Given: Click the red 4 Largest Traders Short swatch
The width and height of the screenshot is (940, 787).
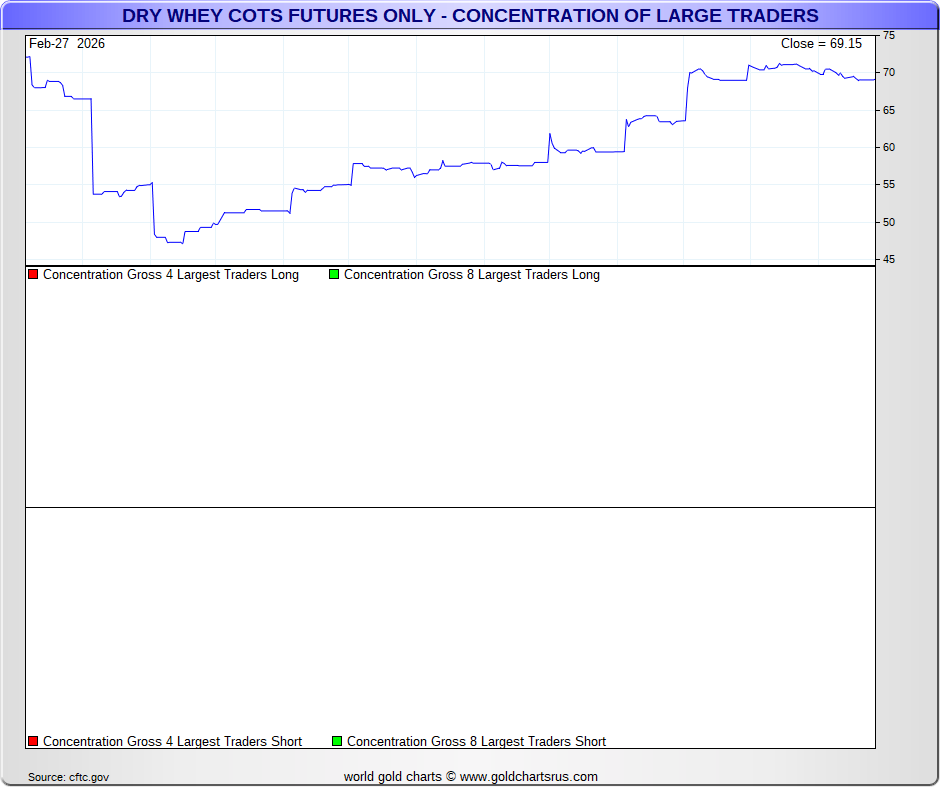Looking at the screenshot, I should point(33,741).
